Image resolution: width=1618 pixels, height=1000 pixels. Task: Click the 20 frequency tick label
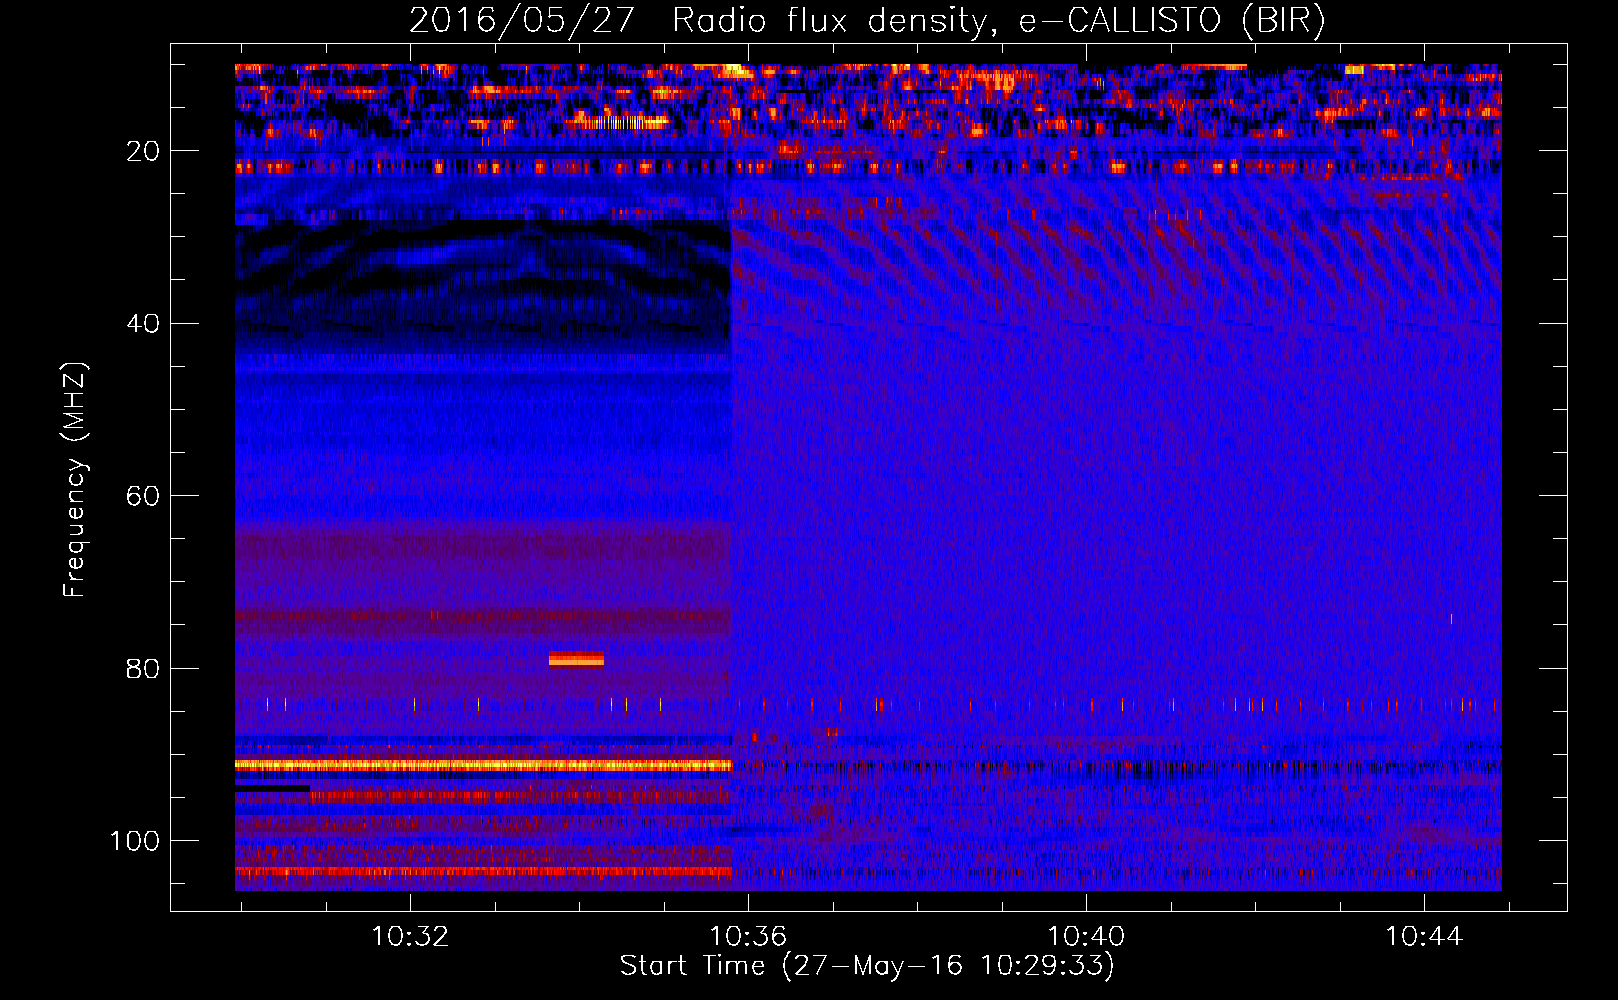tap(143, 151)
